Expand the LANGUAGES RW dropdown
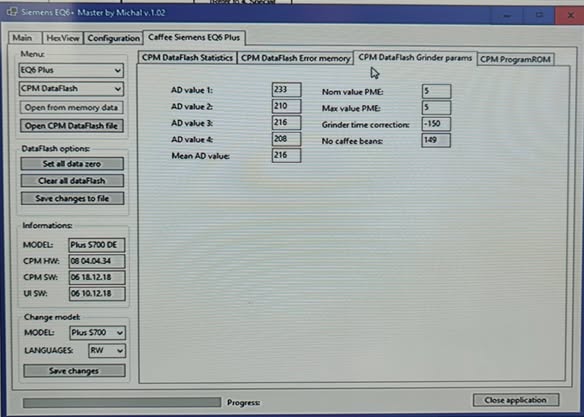 (x=107, y=350)
